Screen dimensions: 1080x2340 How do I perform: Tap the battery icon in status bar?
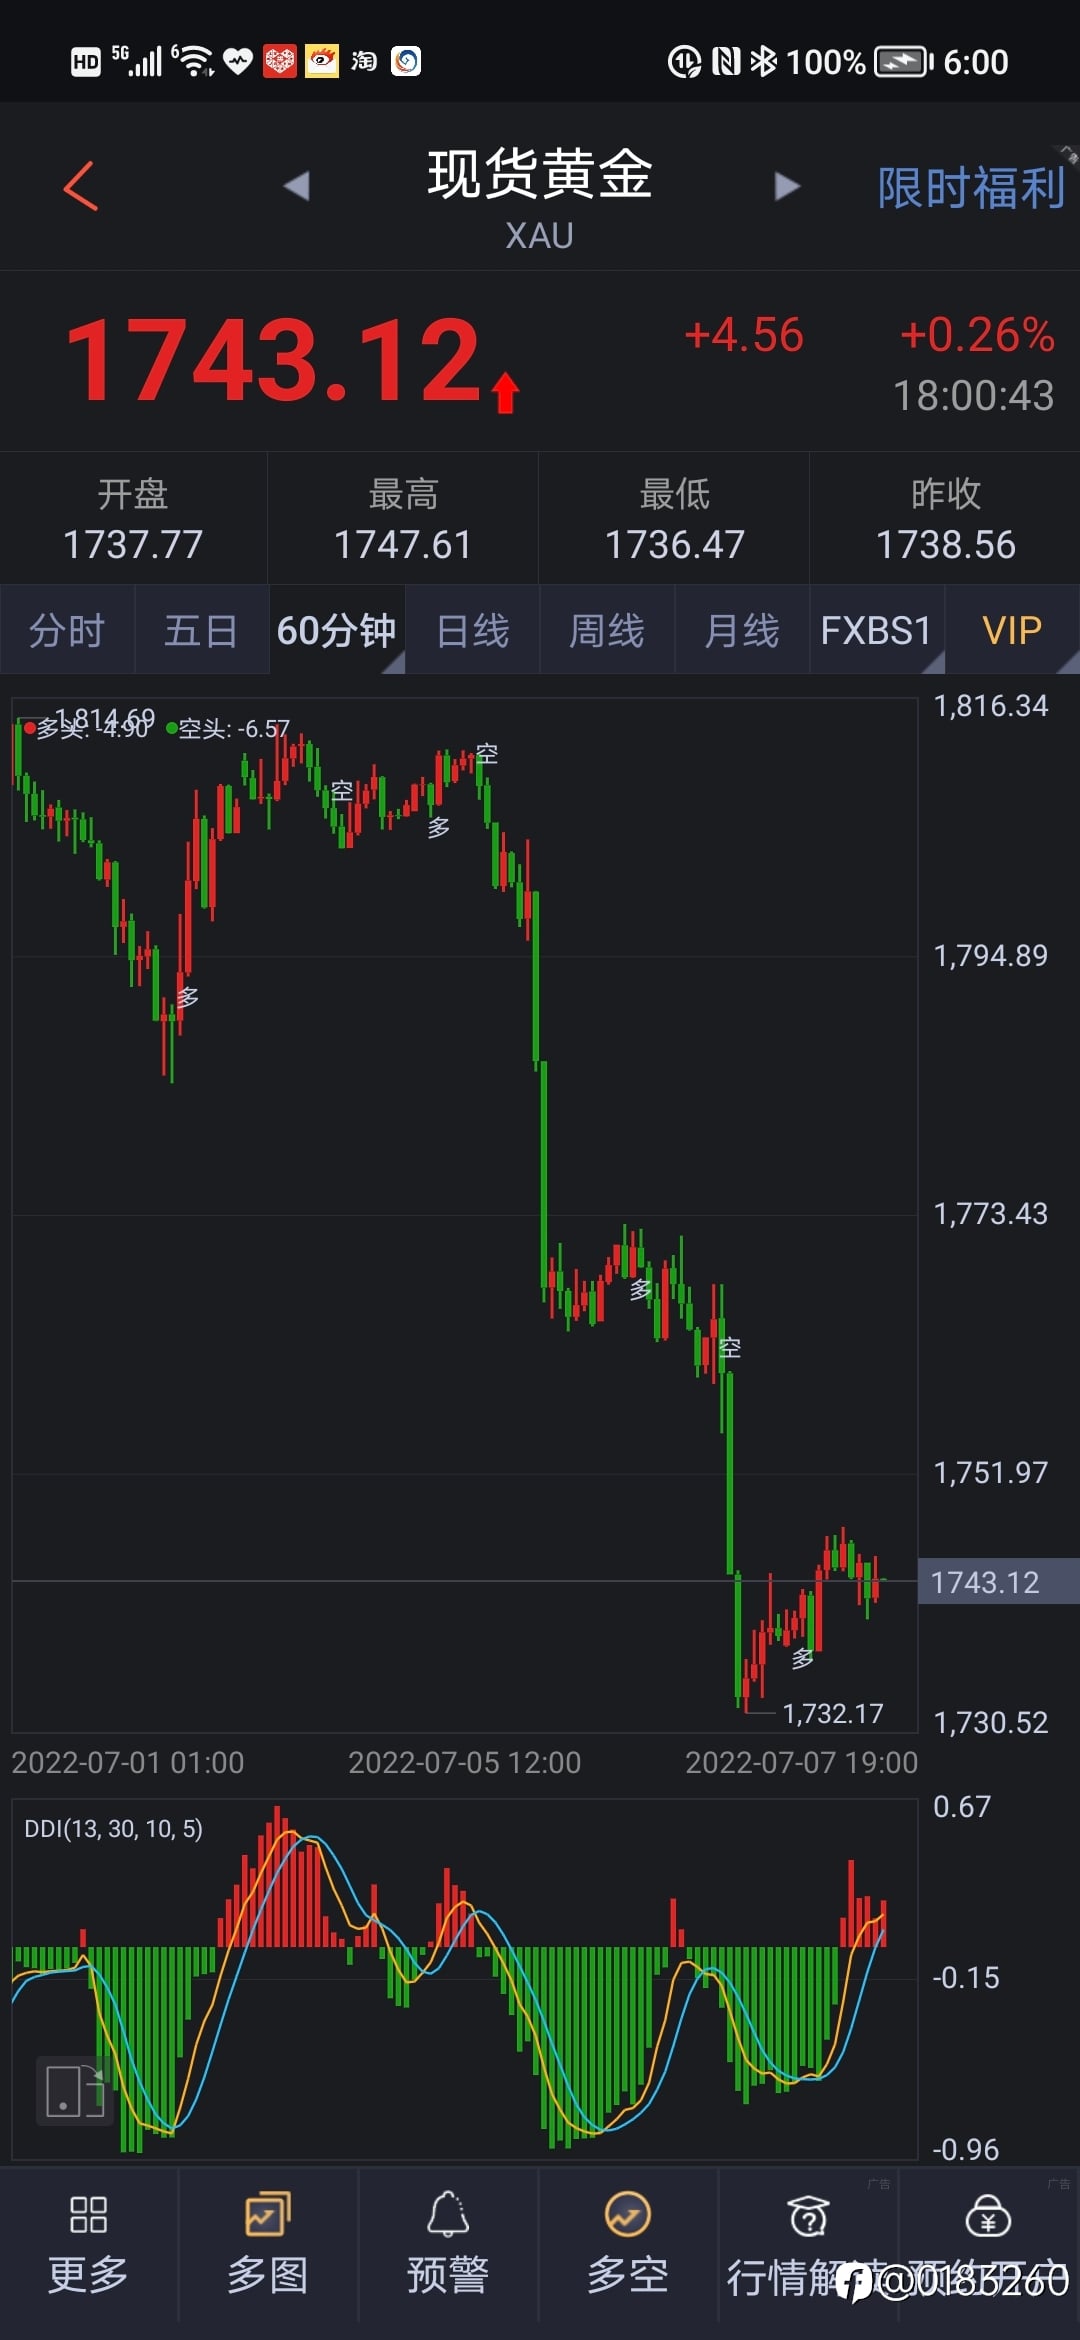click(903, 62)
